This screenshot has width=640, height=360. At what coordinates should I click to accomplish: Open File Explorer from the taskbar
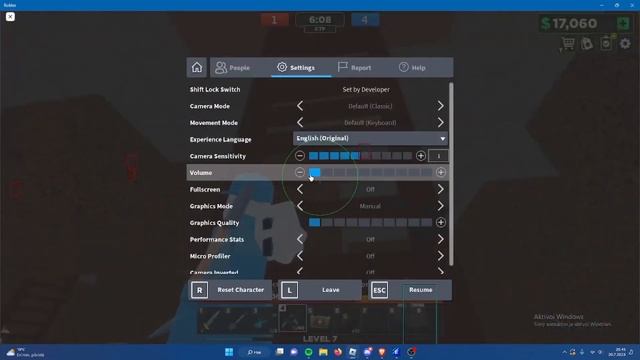[x=323, y=352]
